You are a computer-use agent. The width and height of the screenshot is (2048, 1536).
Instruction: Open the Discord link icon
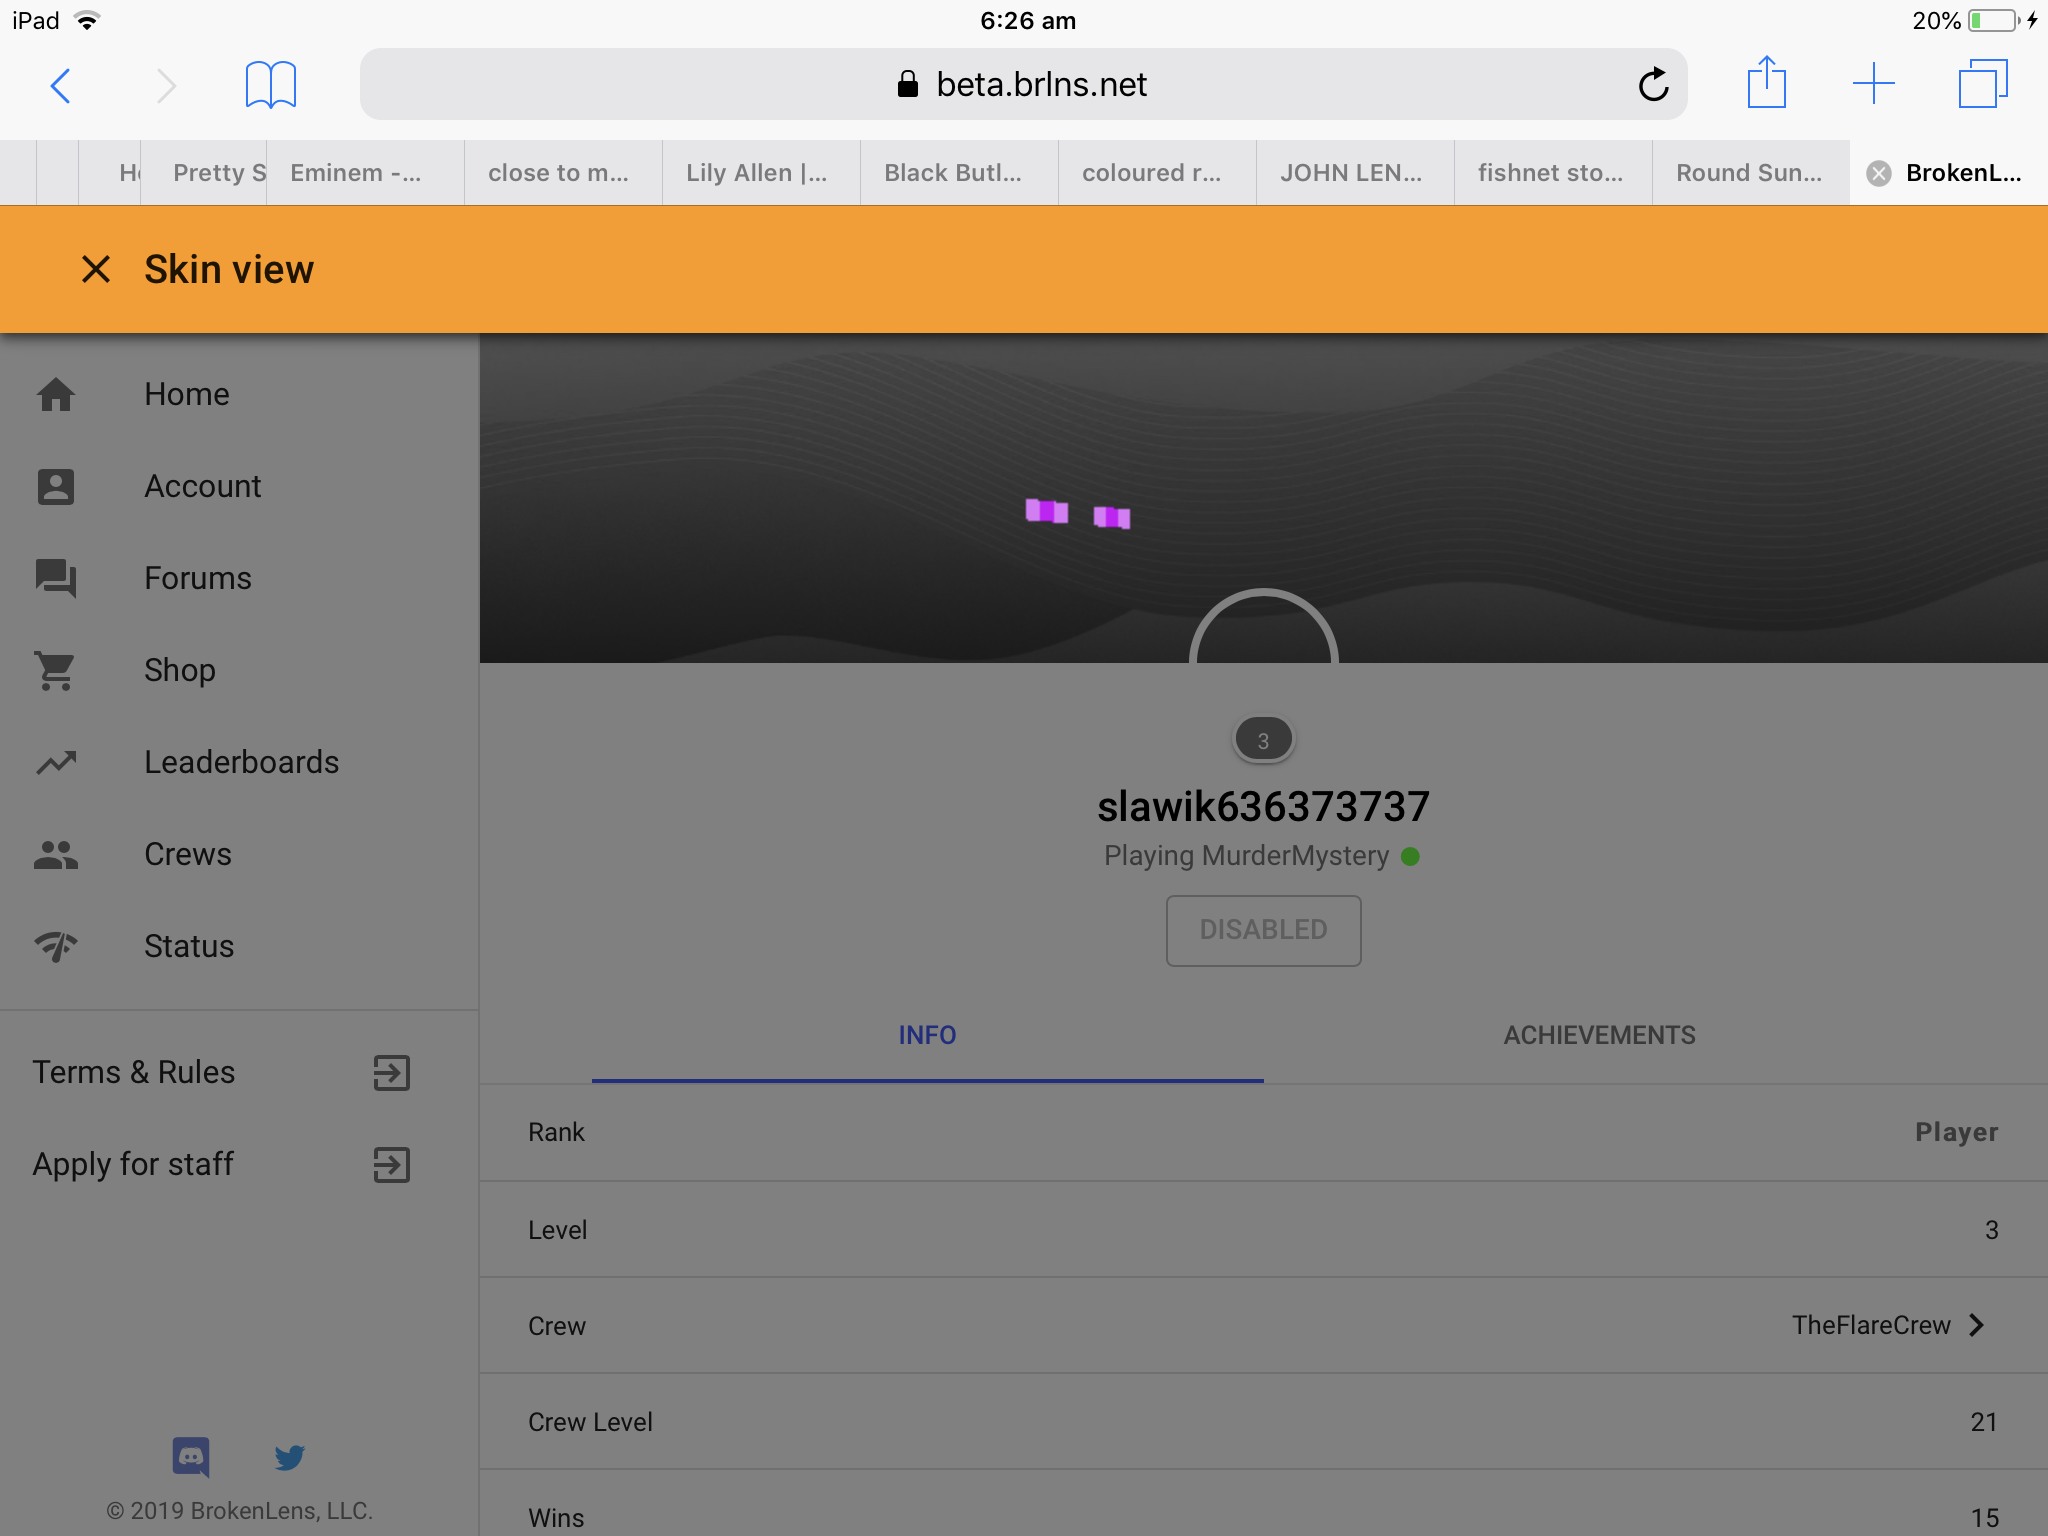click(191, 1457)
